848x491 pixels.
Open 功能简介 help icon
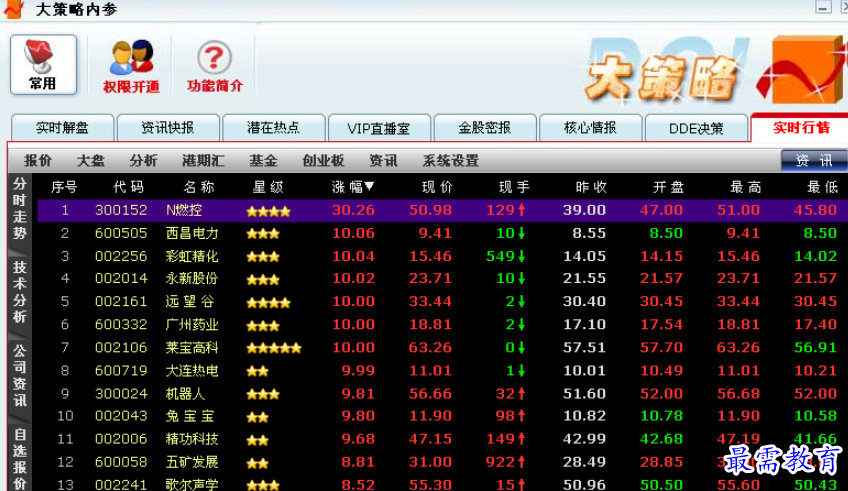(215, 66)
